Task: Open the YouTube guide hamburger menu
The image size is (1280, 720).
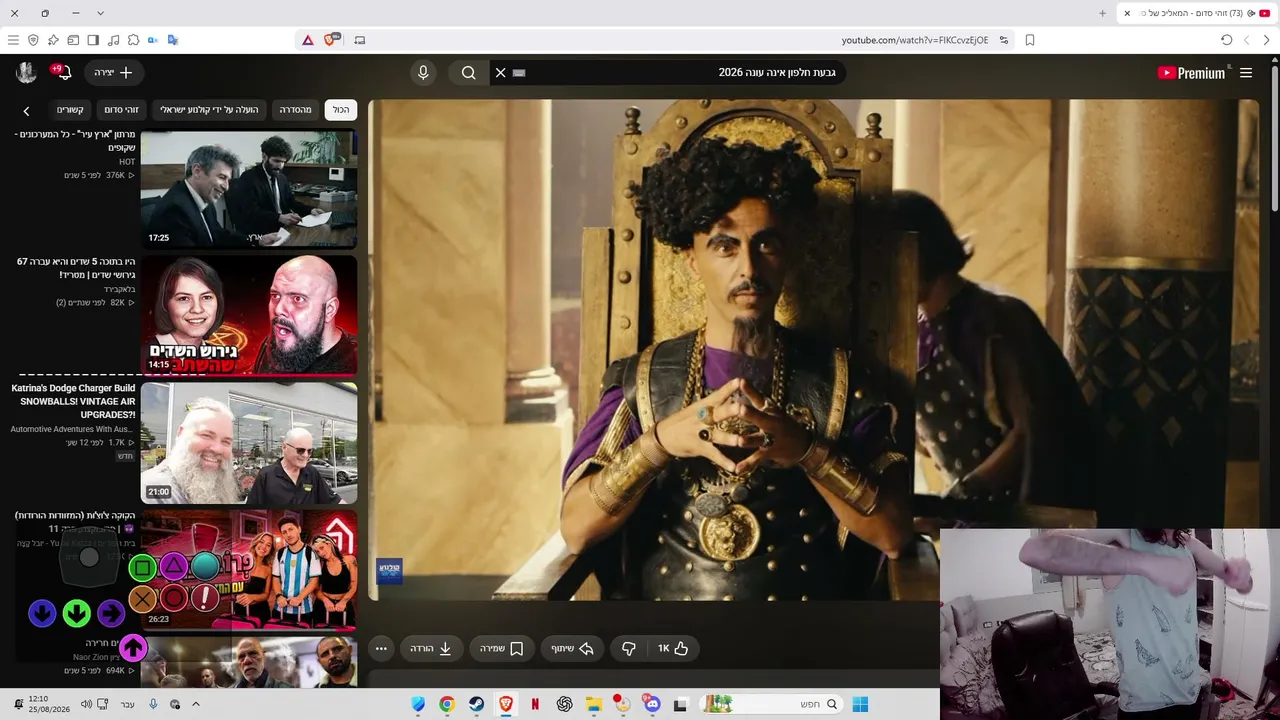Action: (x=1246, y=73)
